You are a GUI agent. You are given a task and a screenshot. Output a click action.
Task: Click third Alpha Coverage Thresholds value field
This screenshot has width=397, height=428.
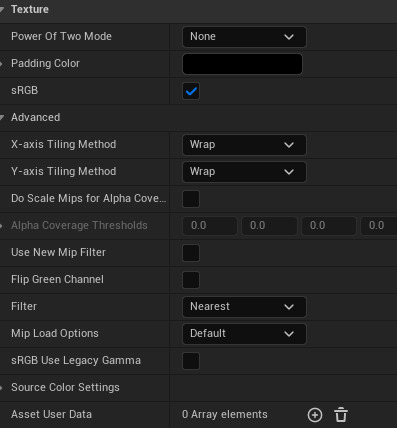coord(329,226)
